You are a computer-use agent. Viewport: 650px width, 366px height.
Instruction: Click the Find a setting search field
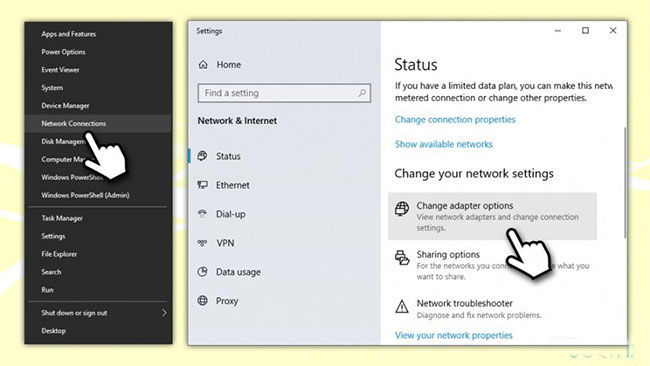(284, 93)
